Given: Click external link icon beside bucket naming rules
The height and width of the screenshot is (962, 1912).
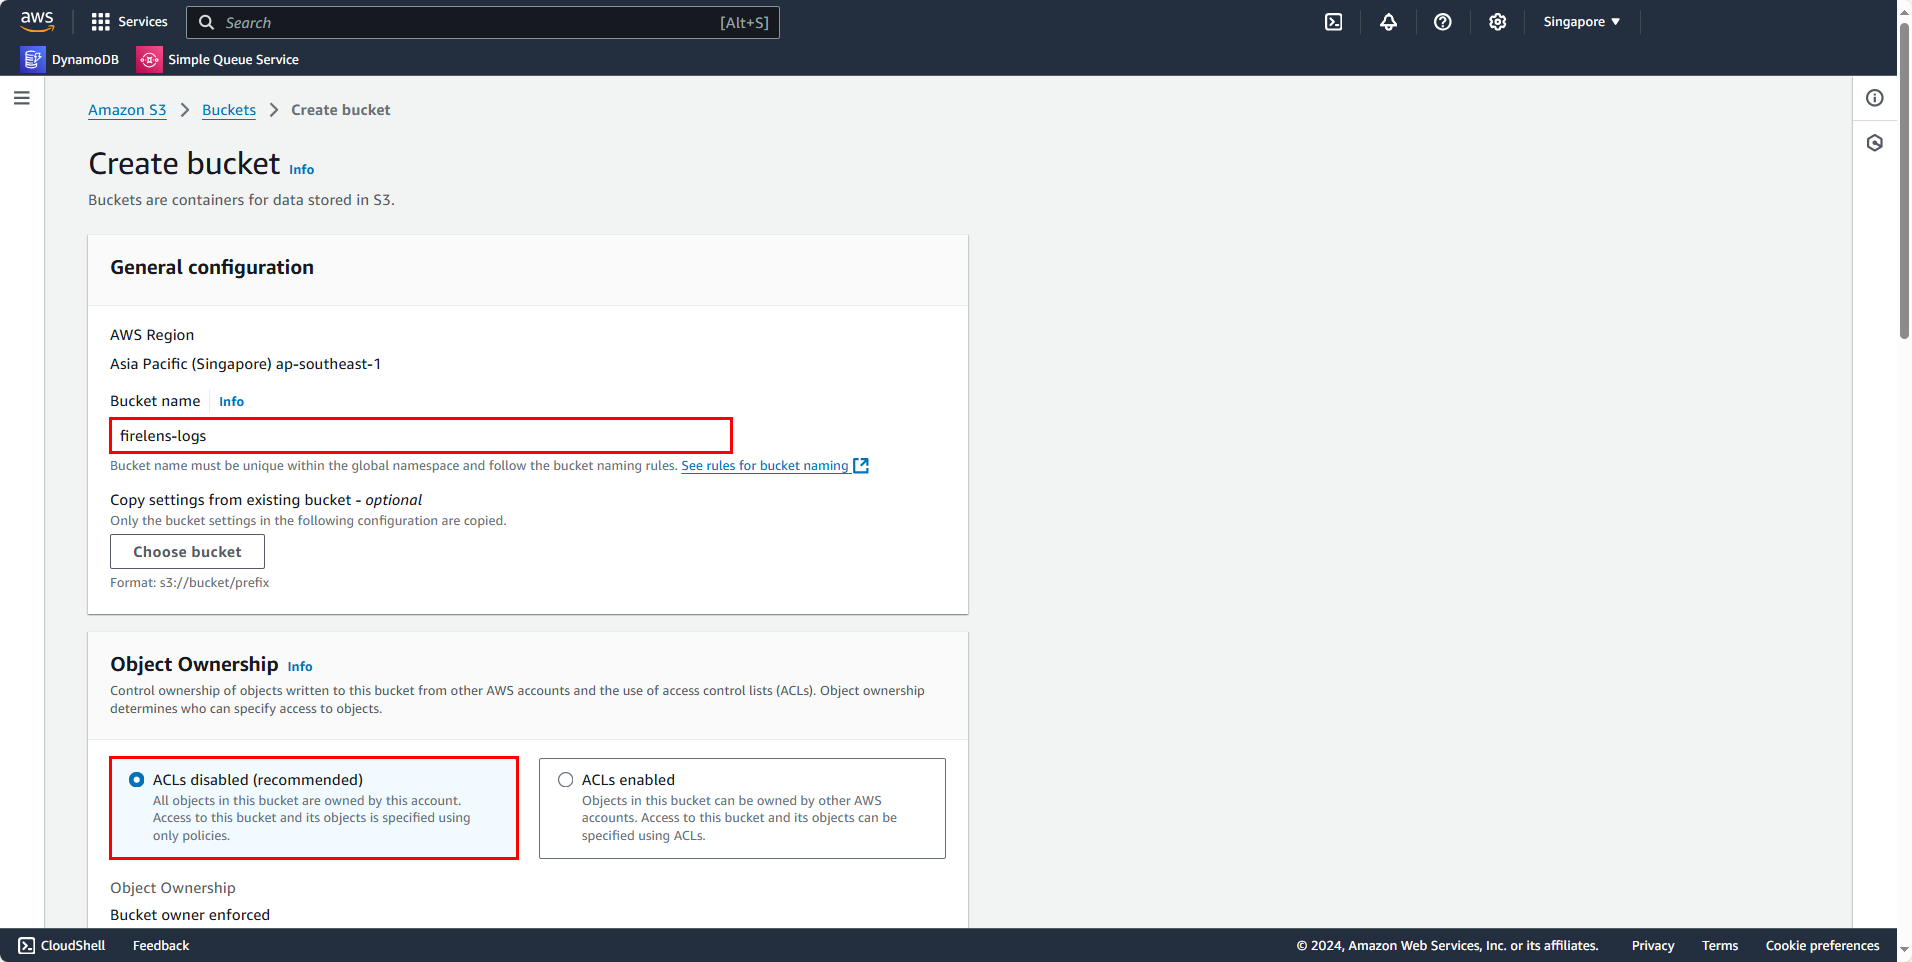Looking at the screenshot, I should 861,466.
